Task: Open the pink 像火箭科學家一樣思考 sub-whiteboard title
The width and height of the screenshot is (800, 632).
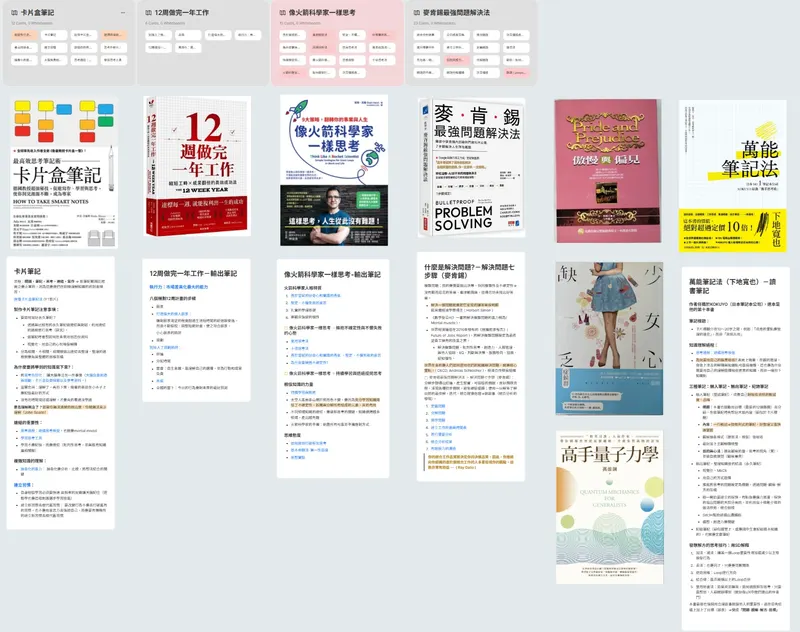Action: coord(322,13)
